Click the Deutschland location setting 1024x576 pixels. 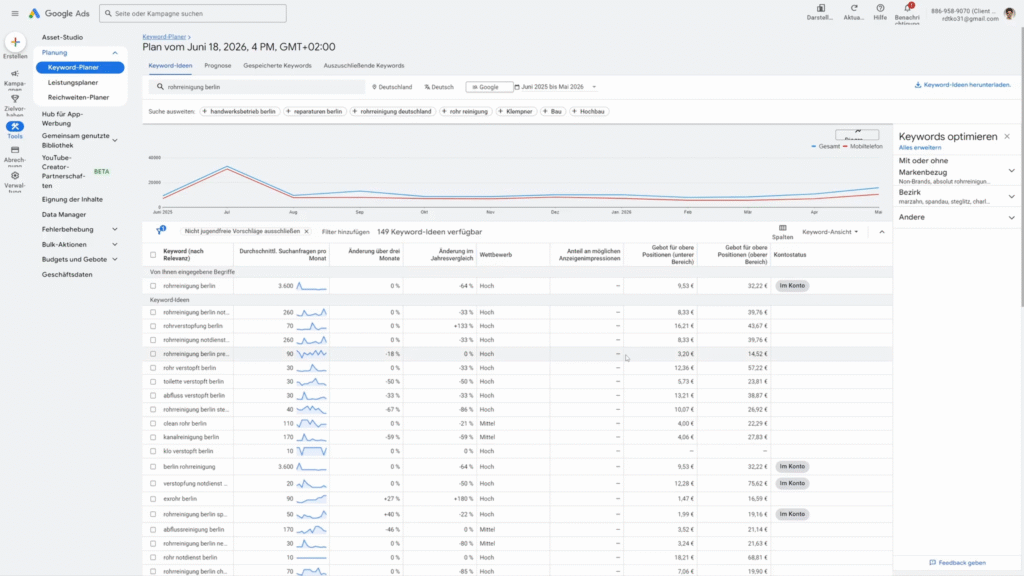point(392,87)
